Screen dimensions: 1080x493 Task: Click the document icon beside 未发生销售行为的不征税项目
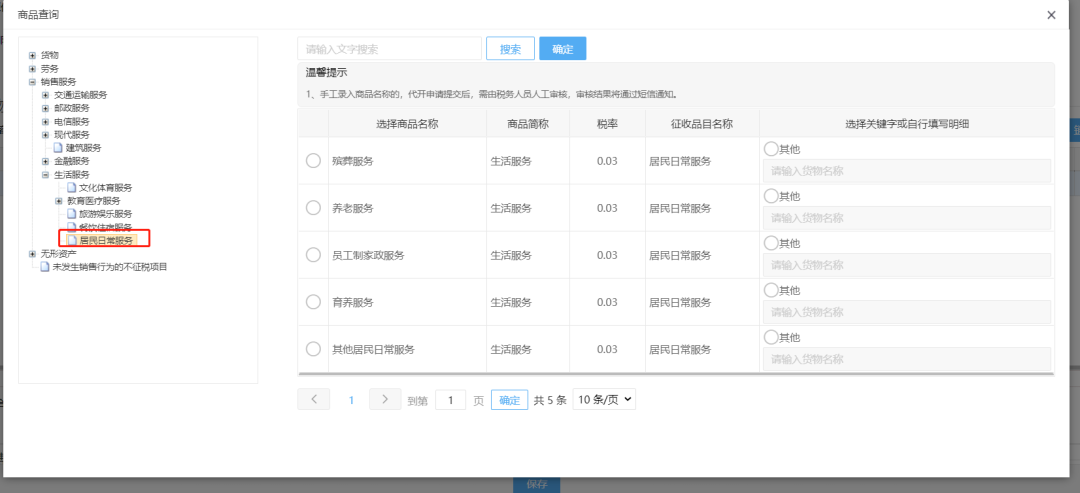(x=45, y=267)
